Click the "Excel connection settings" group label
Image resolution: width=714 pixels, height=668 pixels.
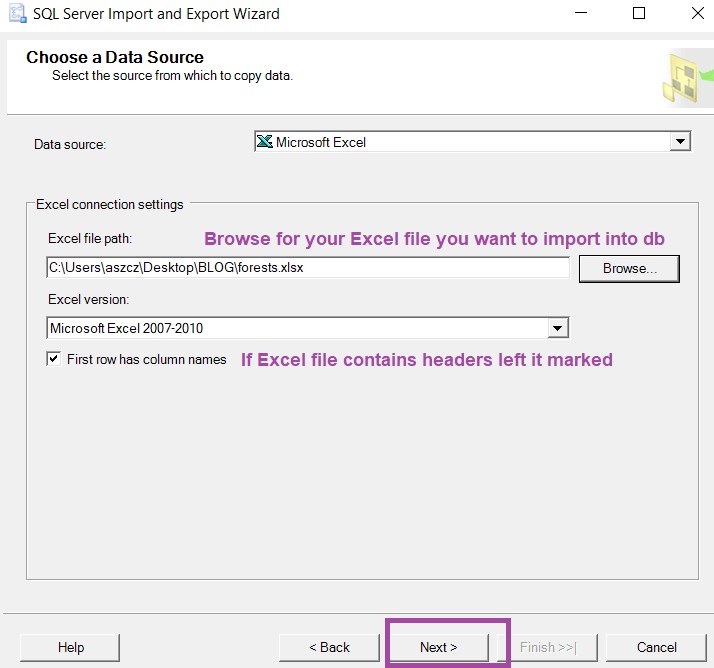pos(110,204)
